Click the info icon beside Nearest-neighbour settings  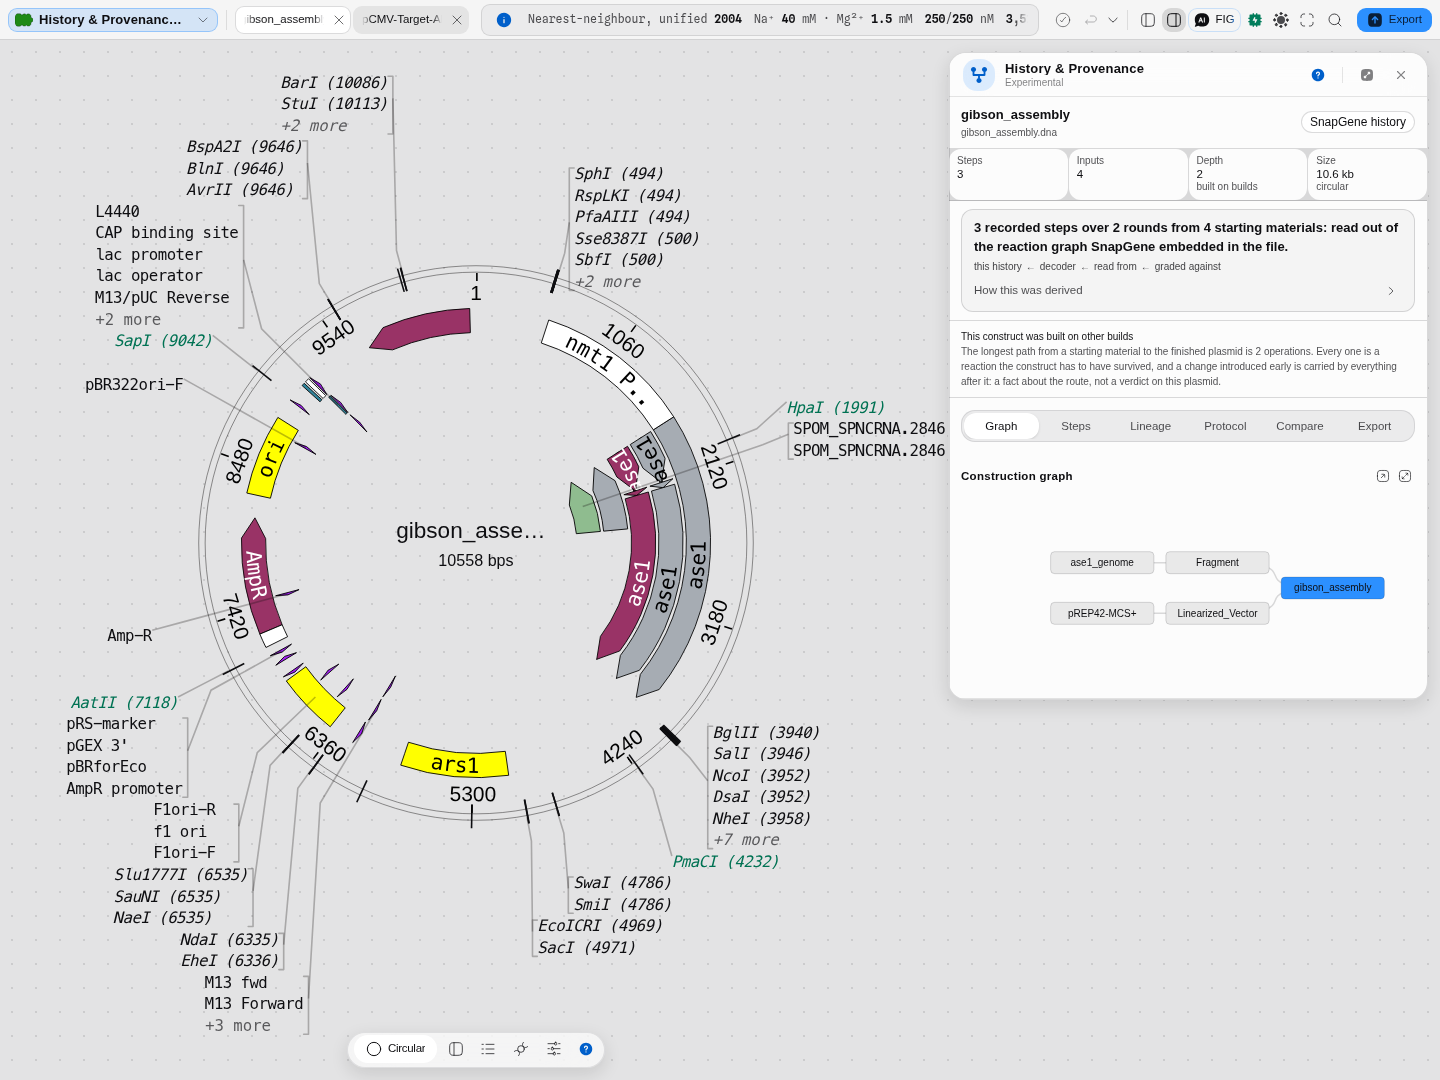point(504,20)
